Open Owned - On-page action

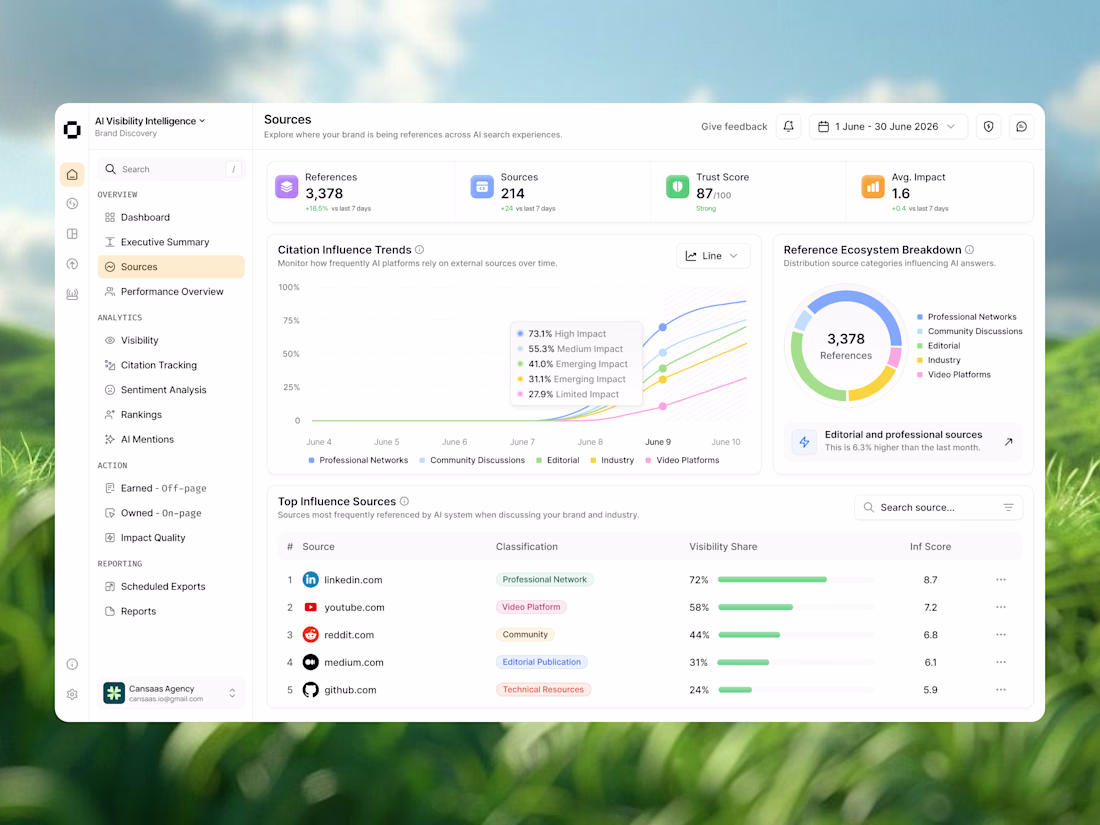point(170,513)
